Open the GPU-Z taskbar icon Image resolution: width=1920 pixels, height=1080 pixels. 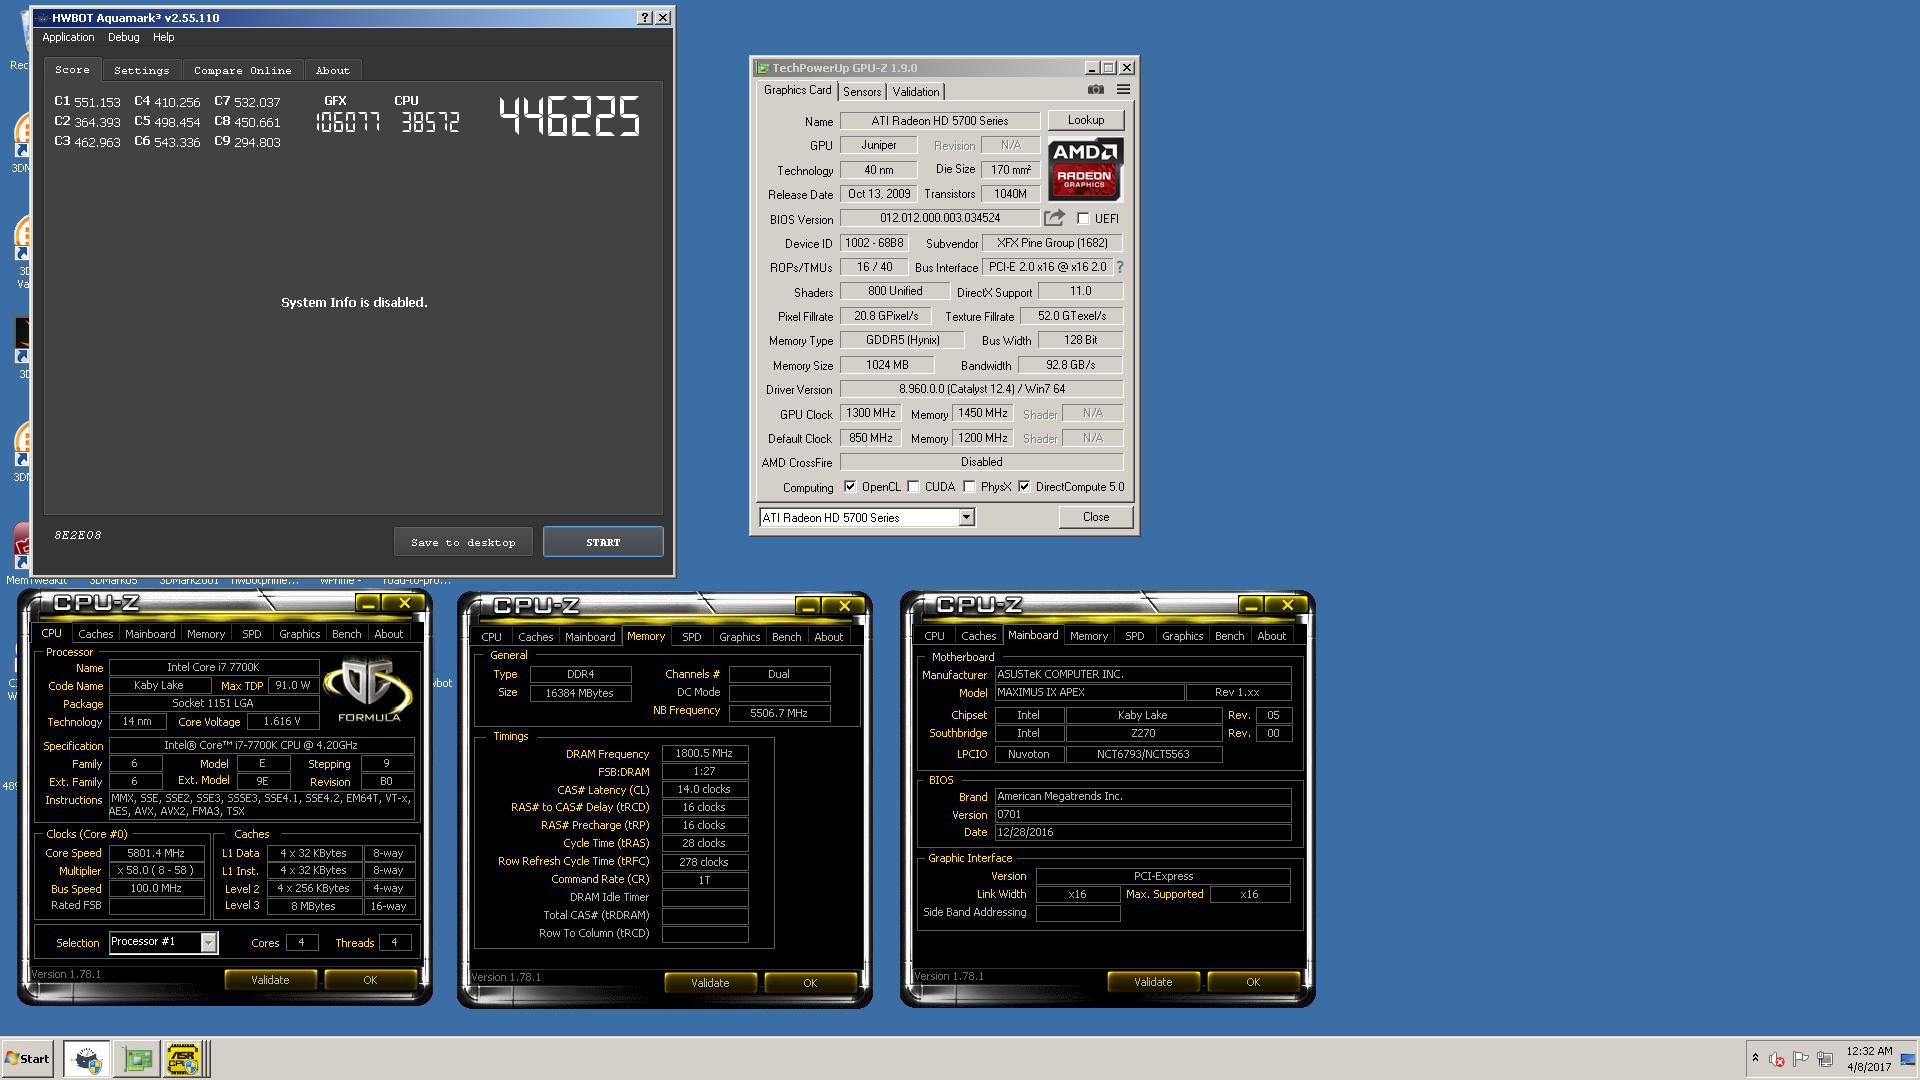138,1059
